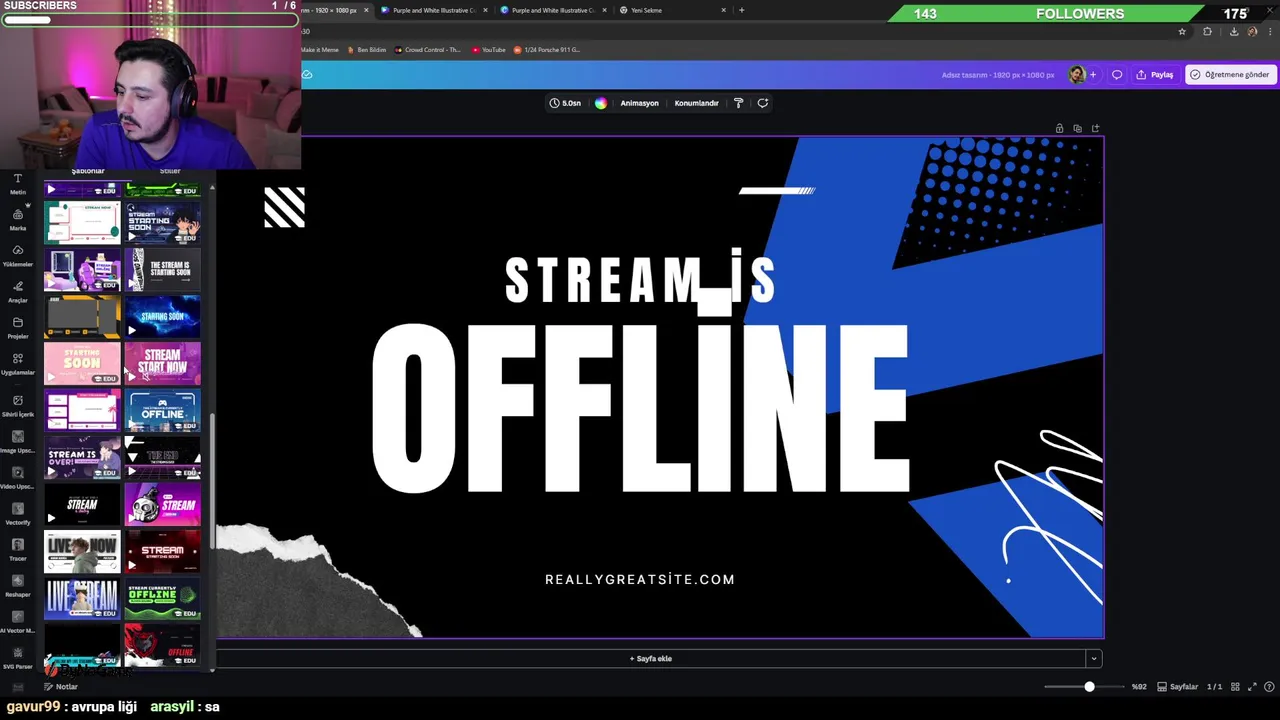The height and width of the screenshot is (720, 1280).
Task: Bookmark page with the star icon
Action: coord(1182,32)
